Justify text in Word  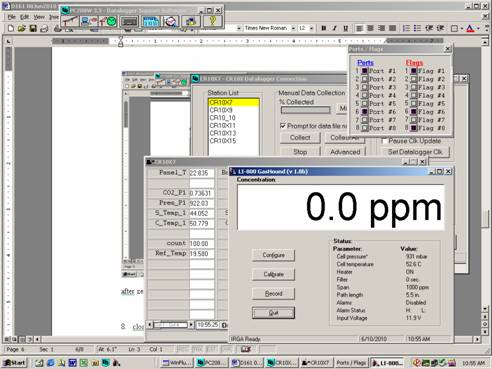(393, 28)
